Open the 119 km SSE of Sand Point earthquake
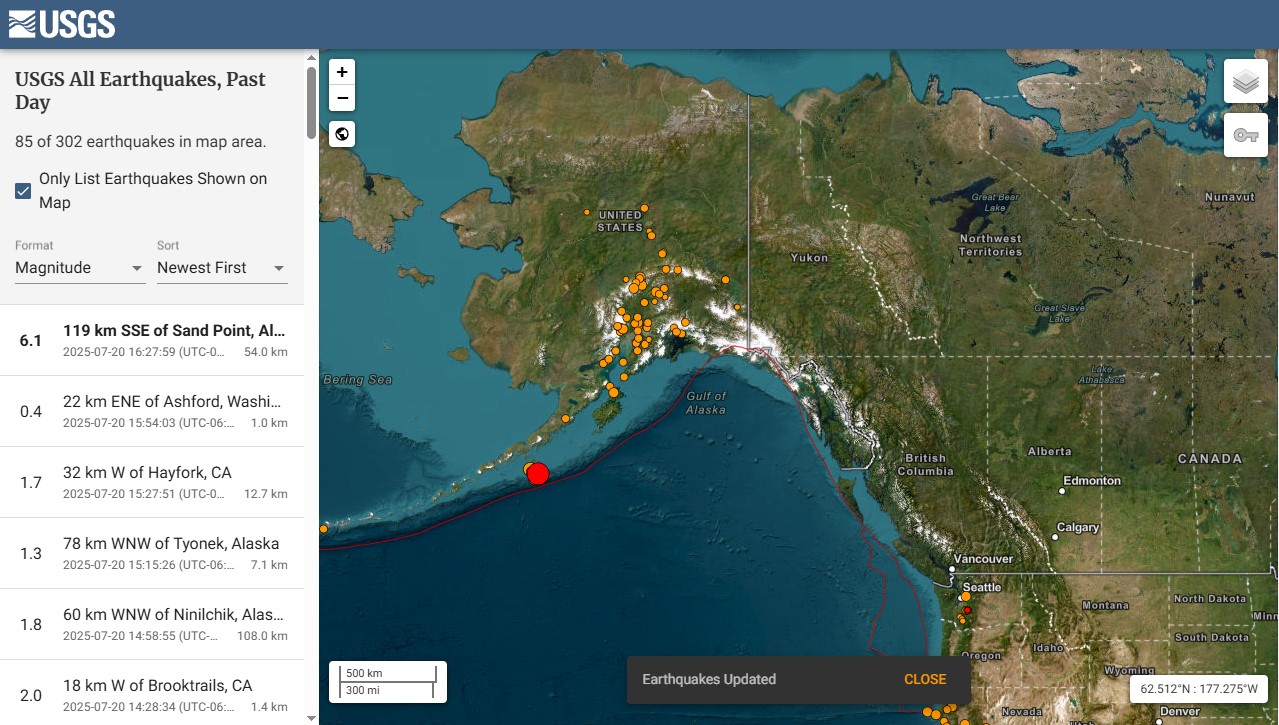The height and width of the screenshot is (725, 1279). (152, 340)
